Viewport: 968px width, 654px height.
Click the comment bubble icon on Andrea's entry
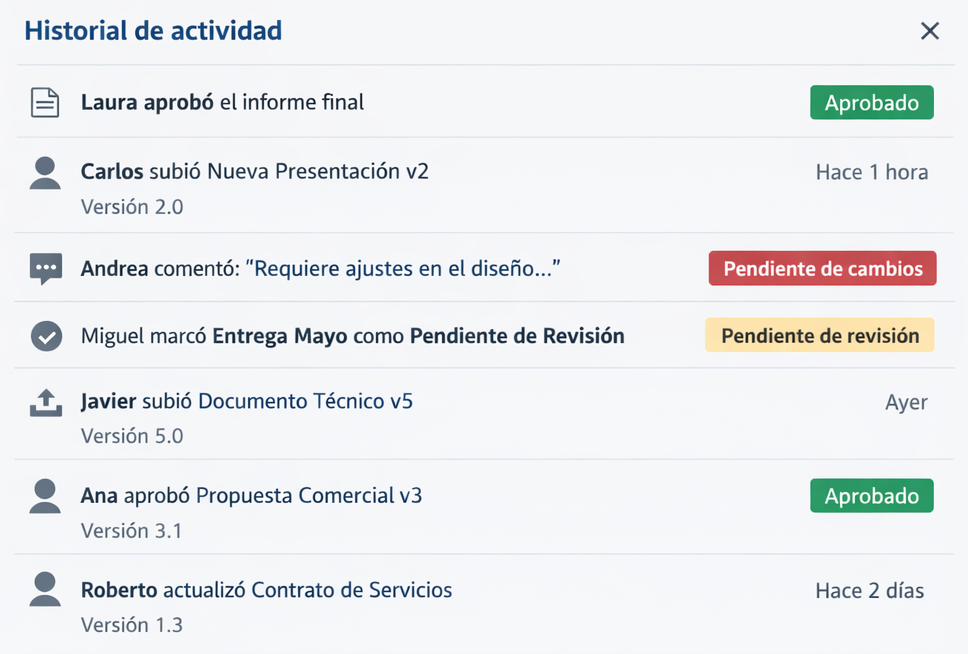(x=44, y=268)
